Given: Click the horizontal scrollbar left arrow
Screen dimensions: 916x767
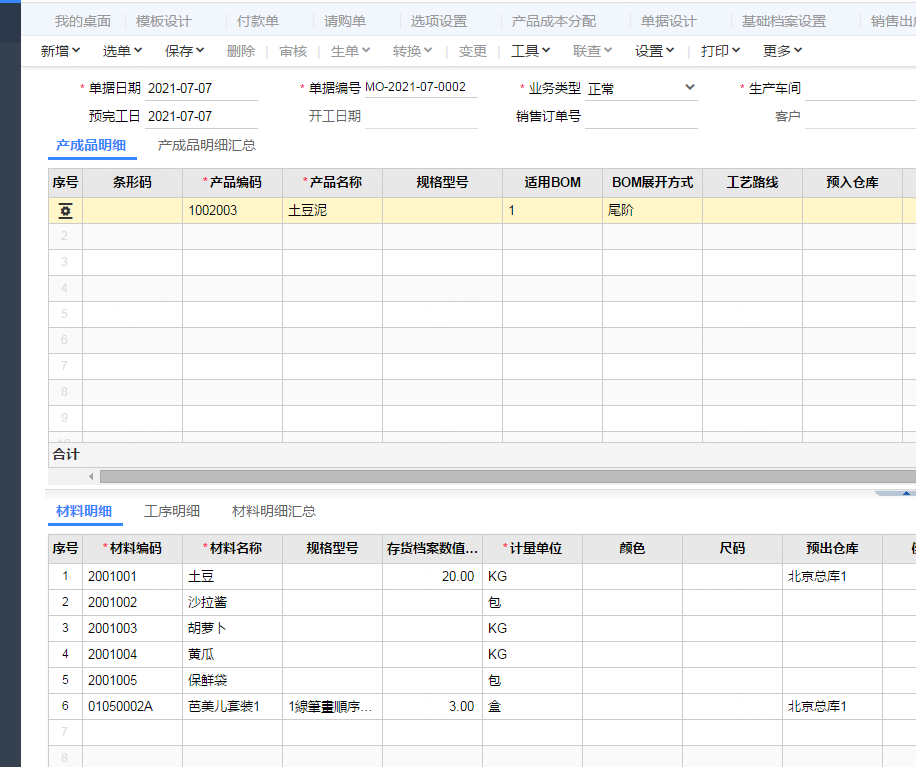Looking at the screenshot, I should [x=91, y=477].
